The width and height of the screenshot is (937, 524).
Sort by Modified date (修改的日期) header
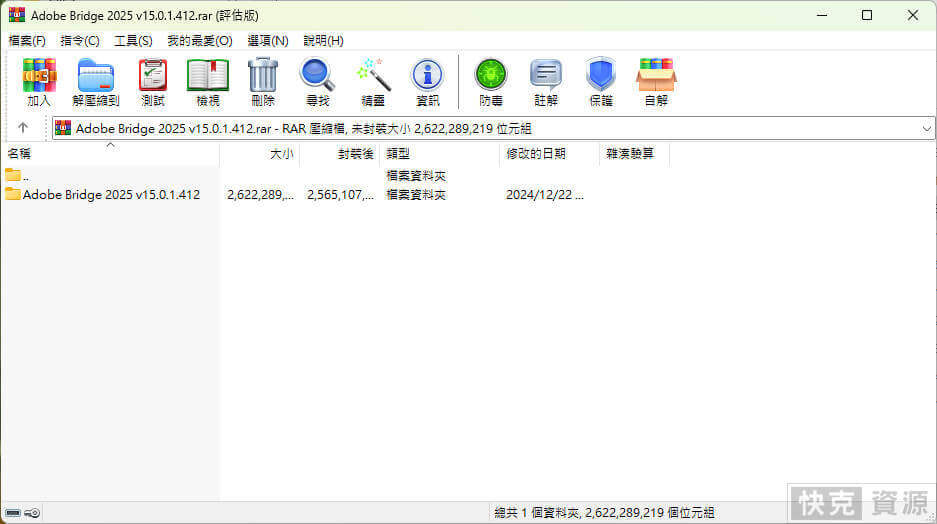point(549,154)
